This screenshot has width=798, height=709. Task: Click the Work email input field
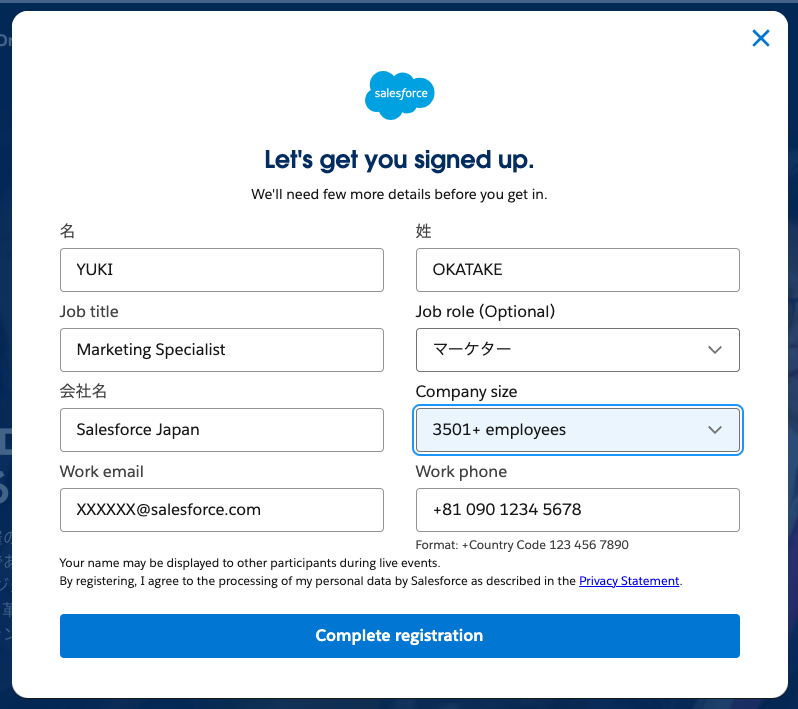click(221, 510)
